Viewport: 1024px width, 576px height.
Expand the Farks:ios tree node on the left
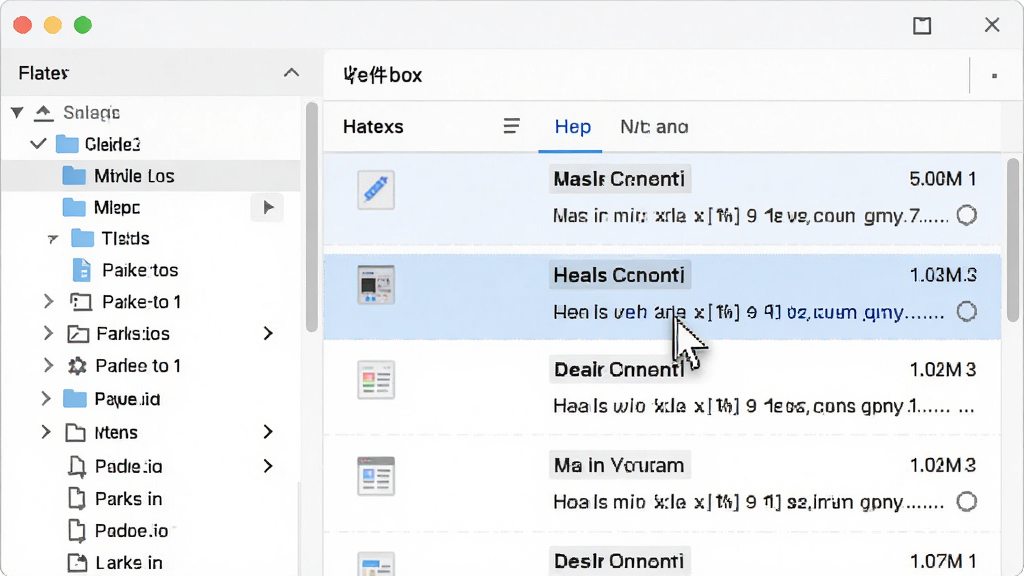pyautogui.click(x=48, y=333)
